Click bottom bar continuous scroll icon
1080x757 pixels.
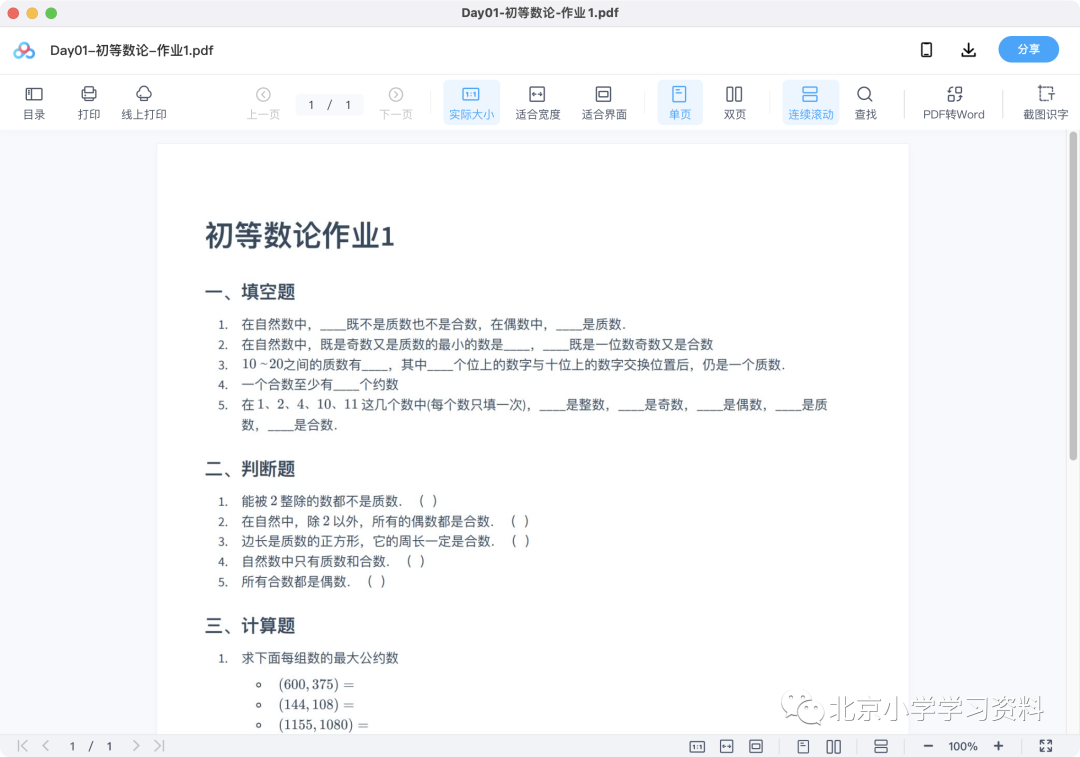click(x=881, y=747)
